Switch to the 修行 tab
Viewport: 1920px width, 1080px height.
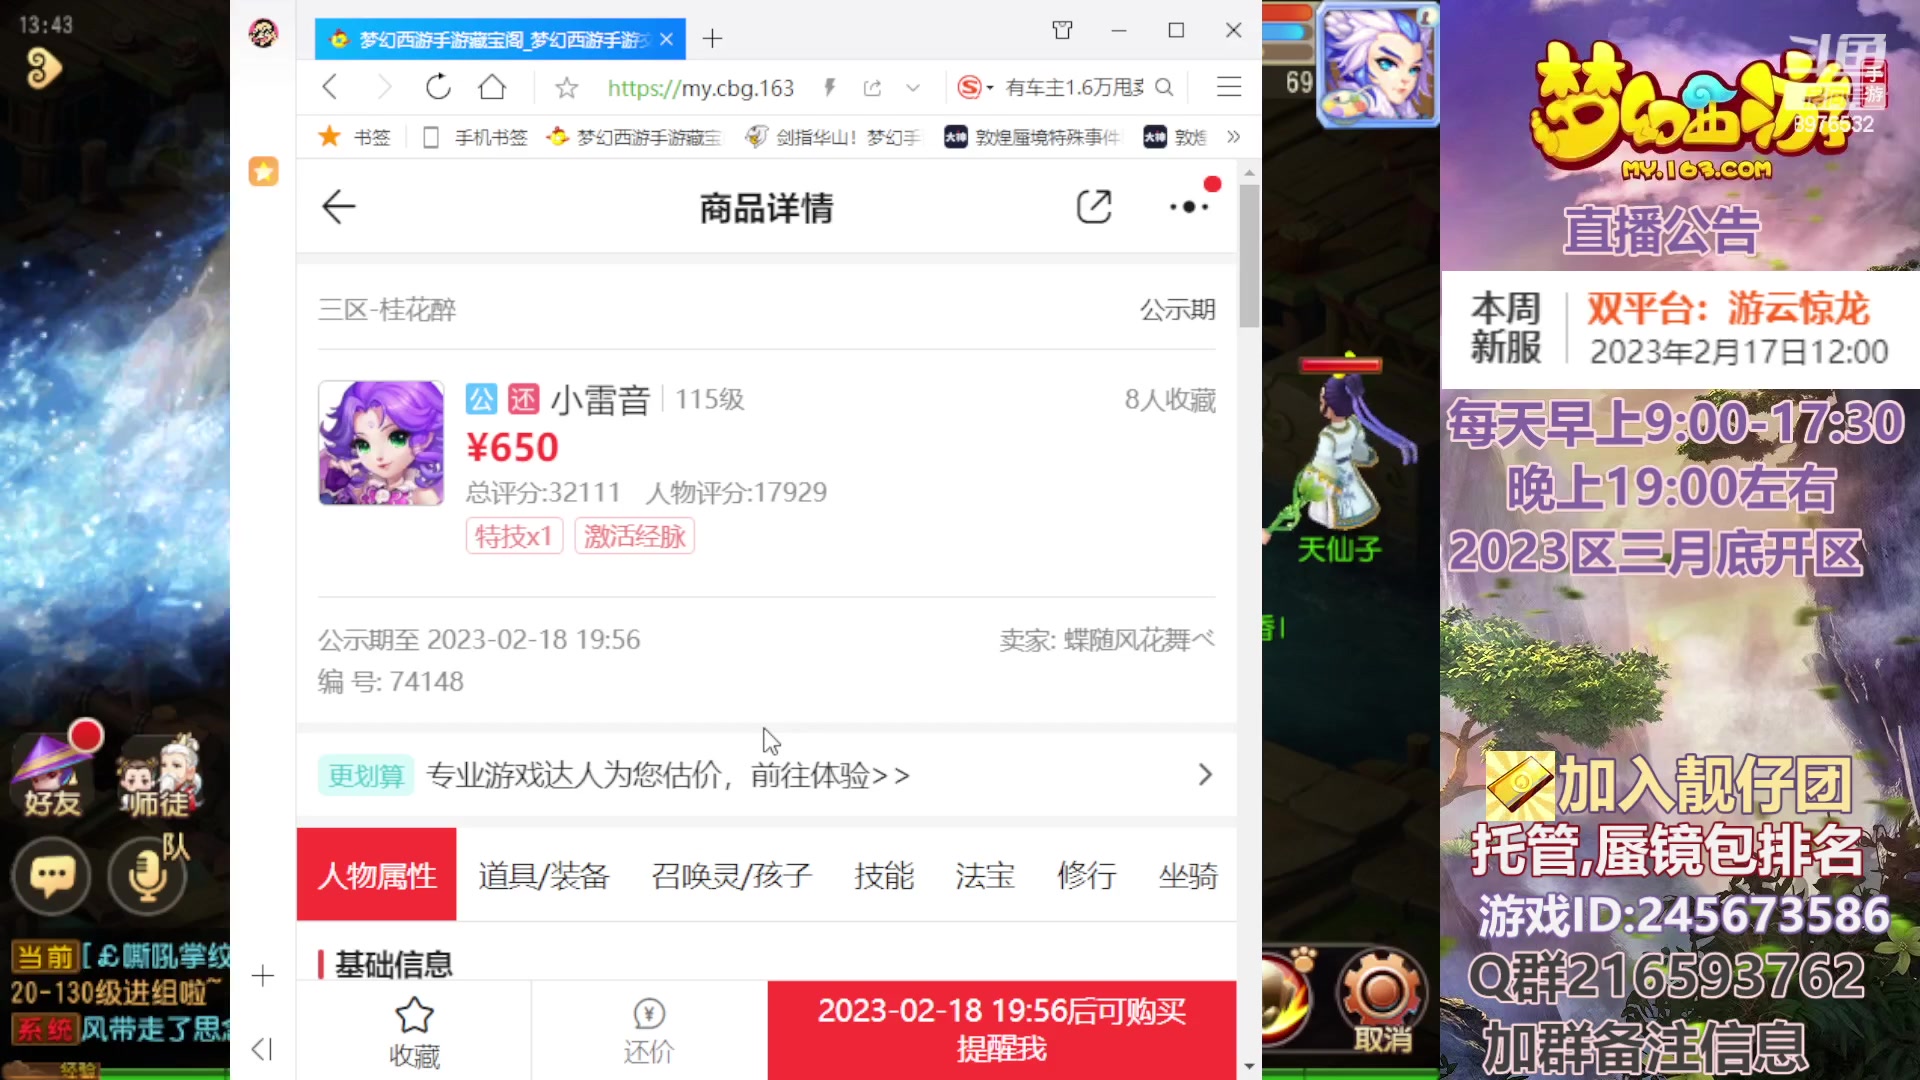[x=1087, y=876]
